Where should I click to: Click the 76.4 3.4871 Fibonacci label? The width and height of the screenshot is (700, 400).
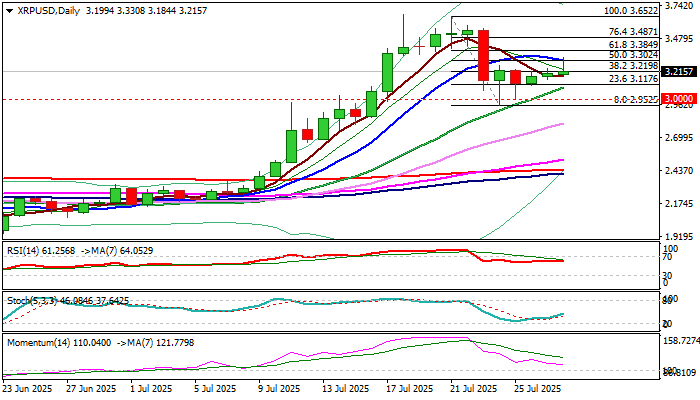[x=633, y=32]
